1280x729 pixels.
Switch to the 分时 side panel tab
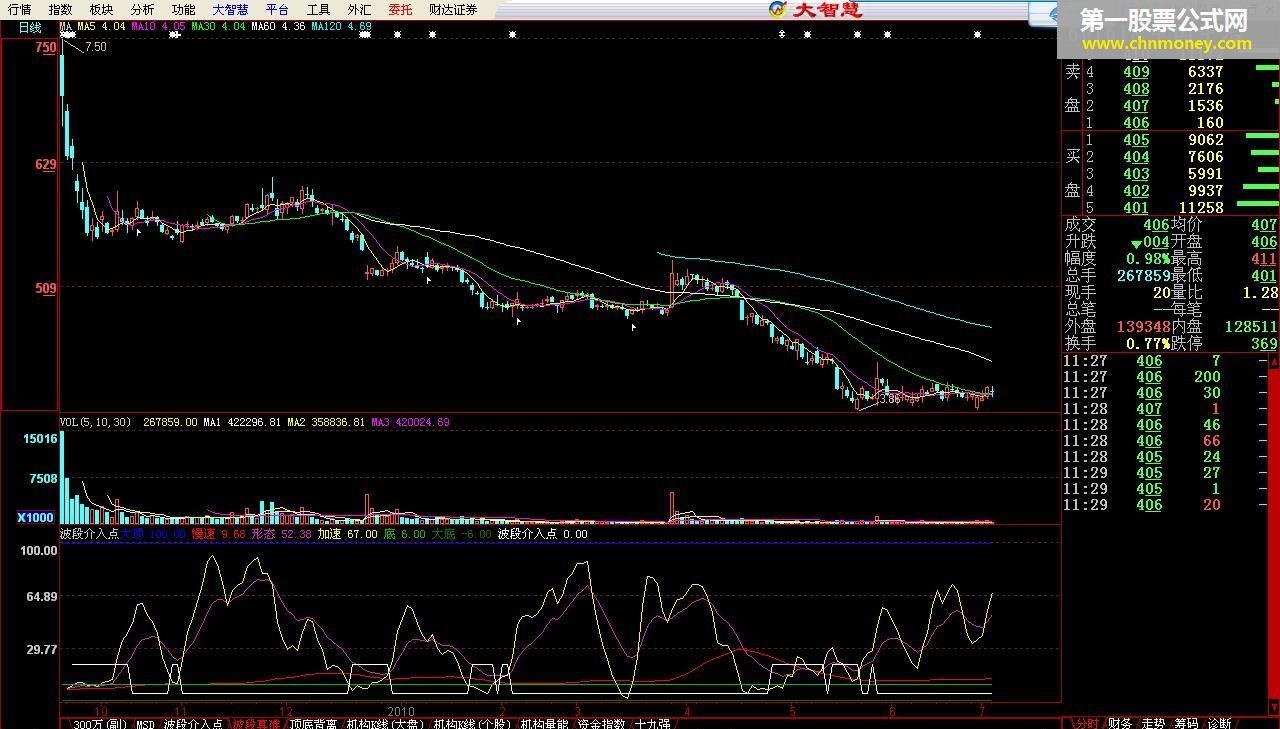coord(1085,723)
